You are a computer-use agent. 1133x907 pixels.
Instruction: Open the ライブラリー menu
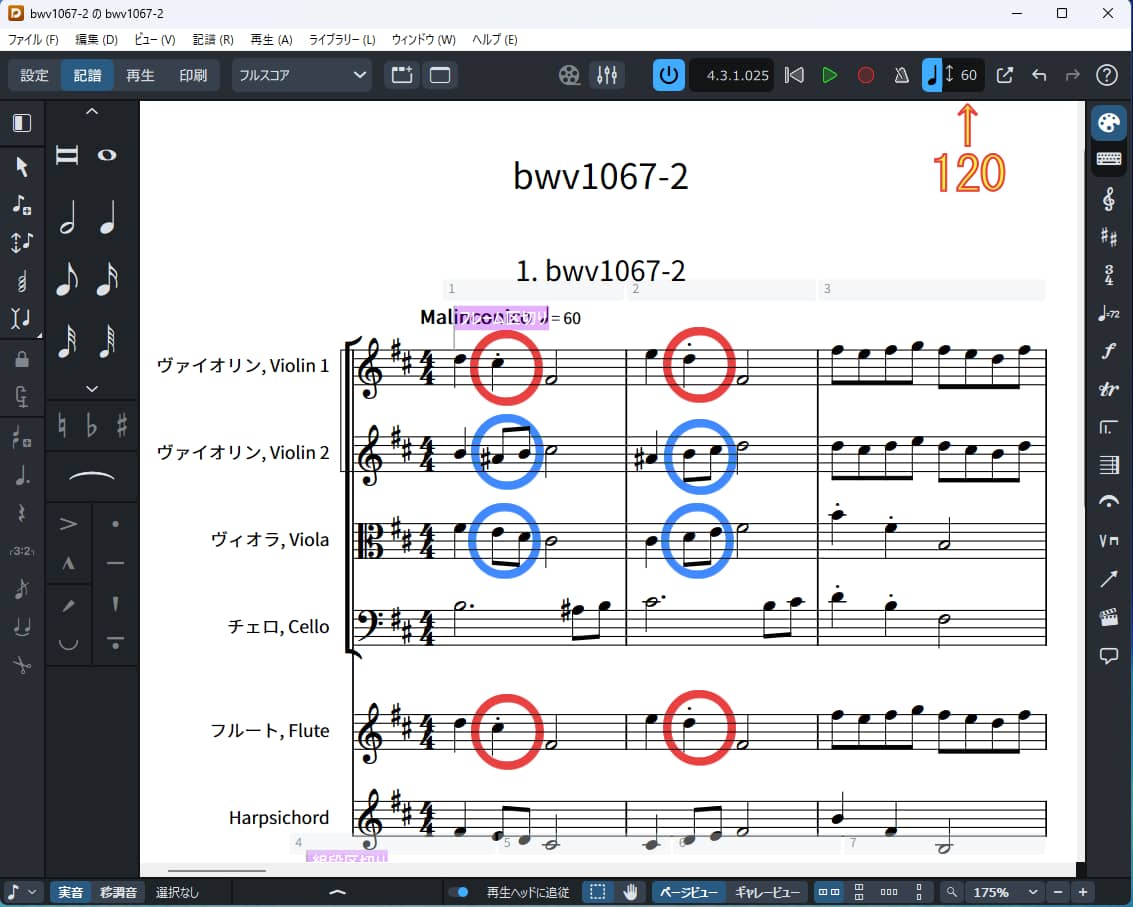341,39
